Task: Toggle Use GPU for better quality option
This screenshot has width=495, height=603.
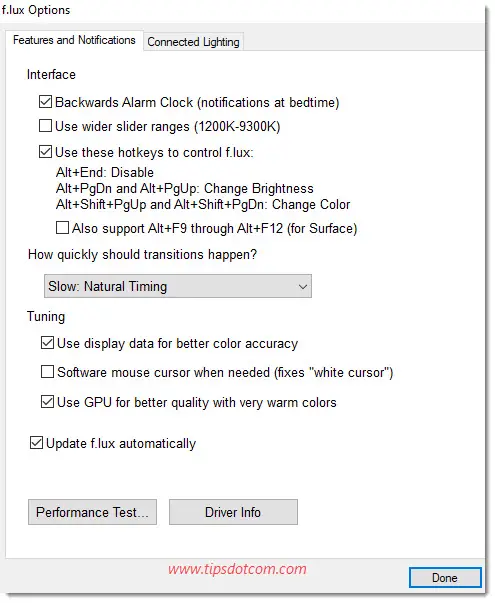Action: click(x=47, y=402)
